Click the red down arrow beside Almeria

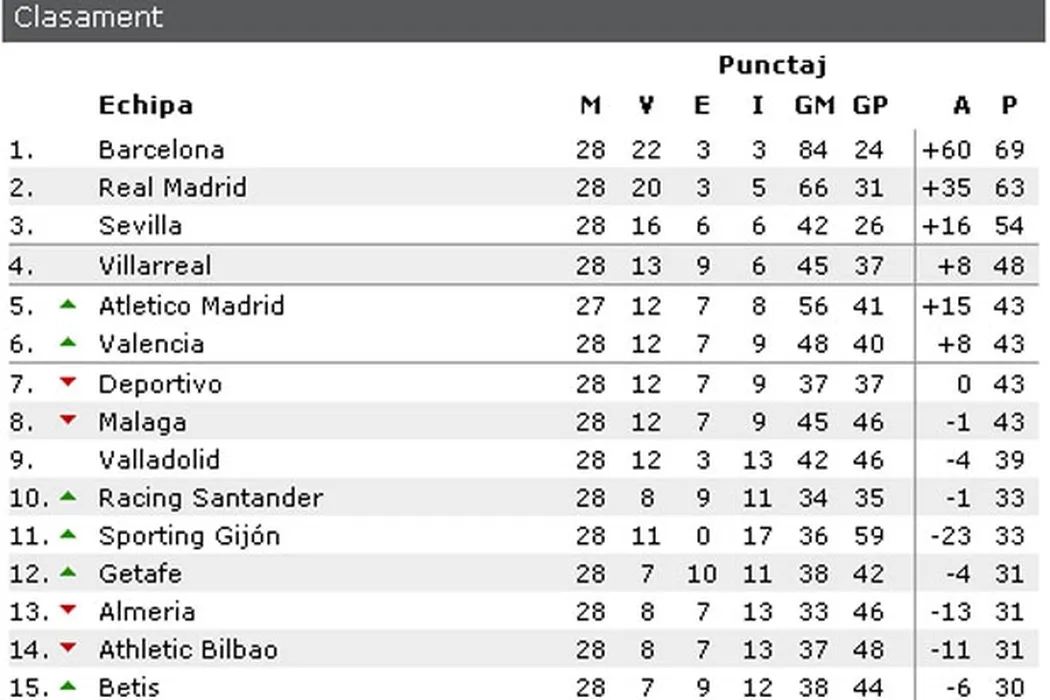[x=68, y=610]
